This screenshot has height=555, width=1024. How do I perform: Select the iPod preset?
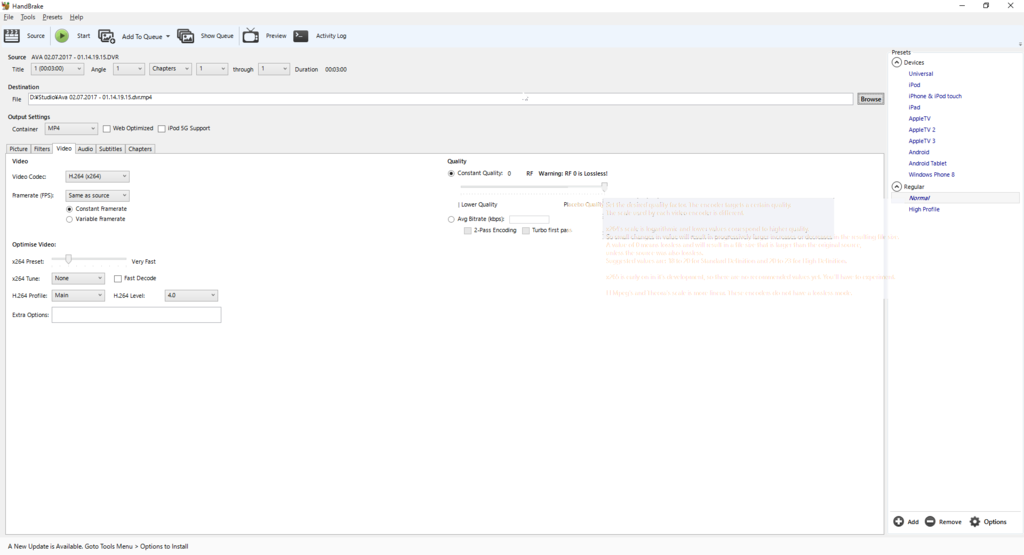pos(914,85)
